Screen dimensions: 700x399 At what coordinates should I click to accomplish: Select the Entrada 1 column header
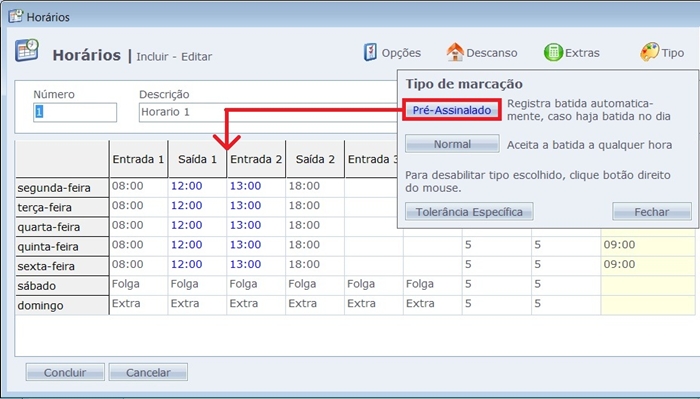[x=138, y=159]
